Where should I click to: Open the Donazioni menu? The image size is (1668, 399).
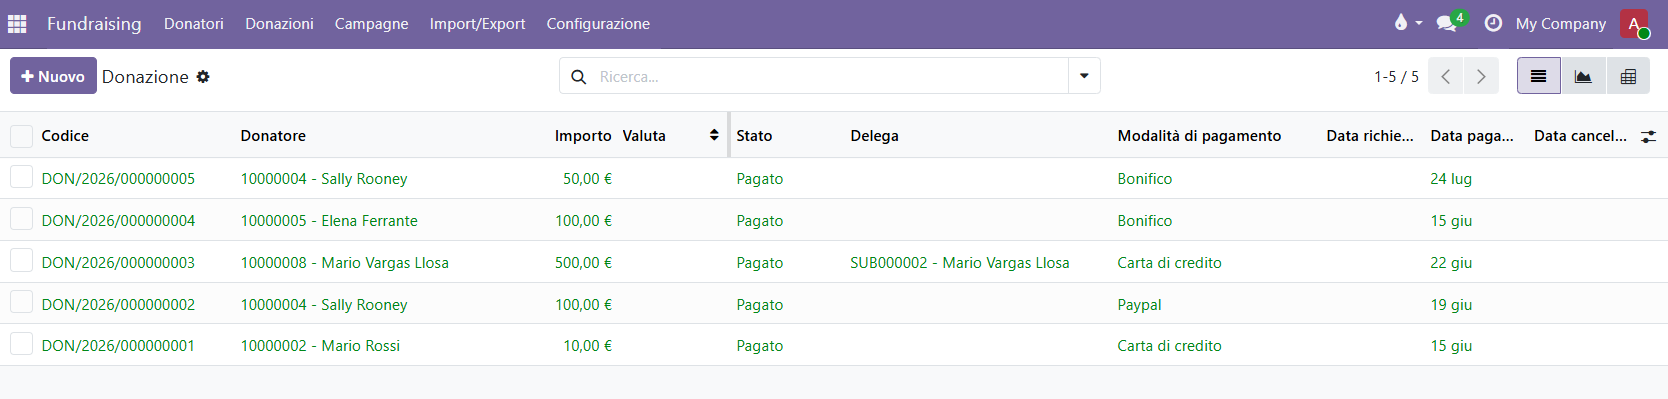pos(279,23)
